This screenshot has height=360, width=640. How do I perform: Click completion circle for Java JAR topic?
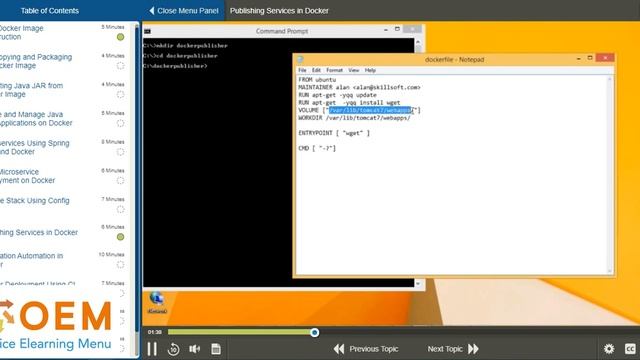pos(120,94)
